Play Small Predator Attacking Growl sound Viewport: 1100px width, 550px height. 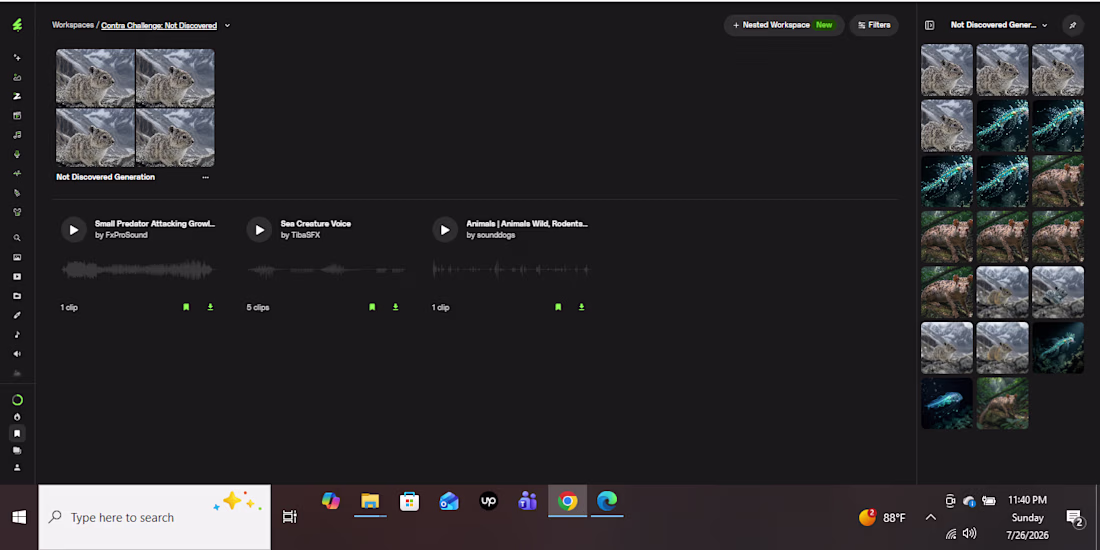74,229
